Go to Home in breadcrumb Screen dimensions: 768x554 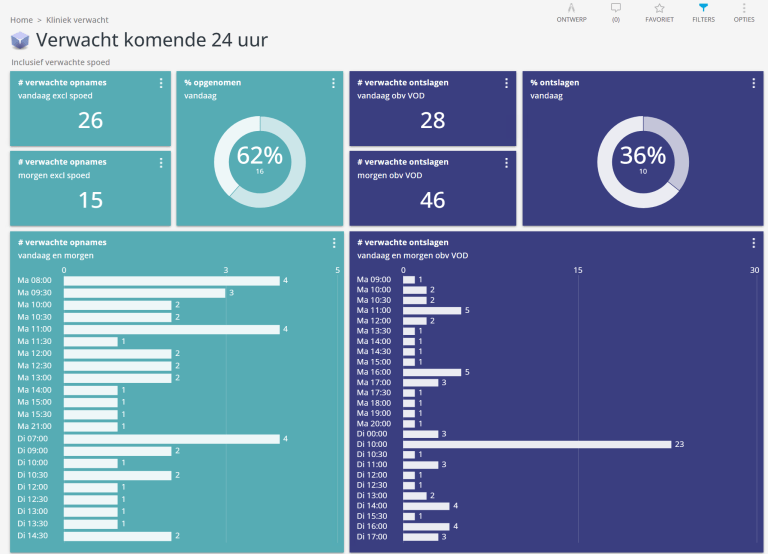(x=21, y=20)
